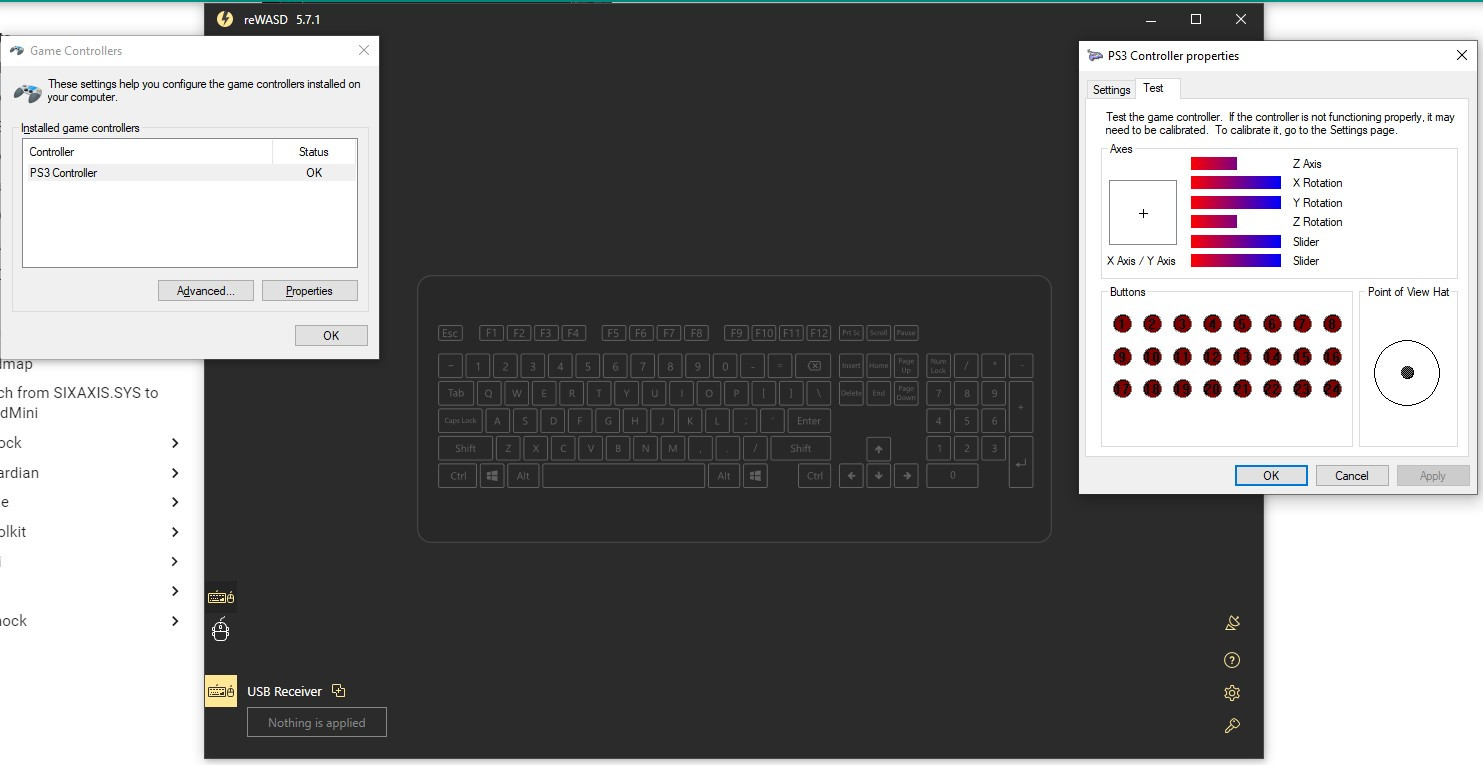Select the right Windows key on virtual keyboard

click(755, 476)
